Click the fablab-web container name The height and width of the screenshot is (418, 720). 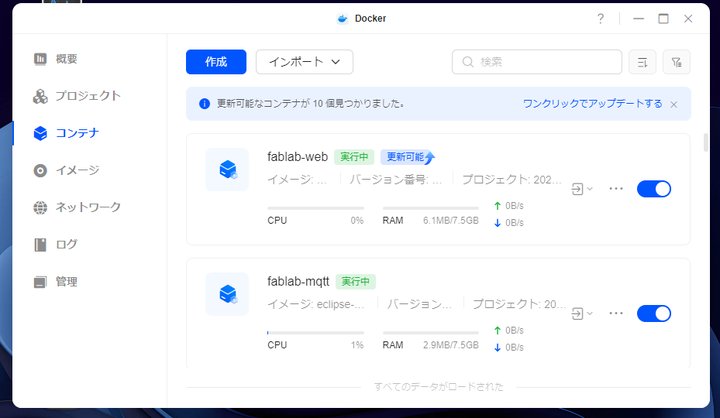tap(298, 157)
